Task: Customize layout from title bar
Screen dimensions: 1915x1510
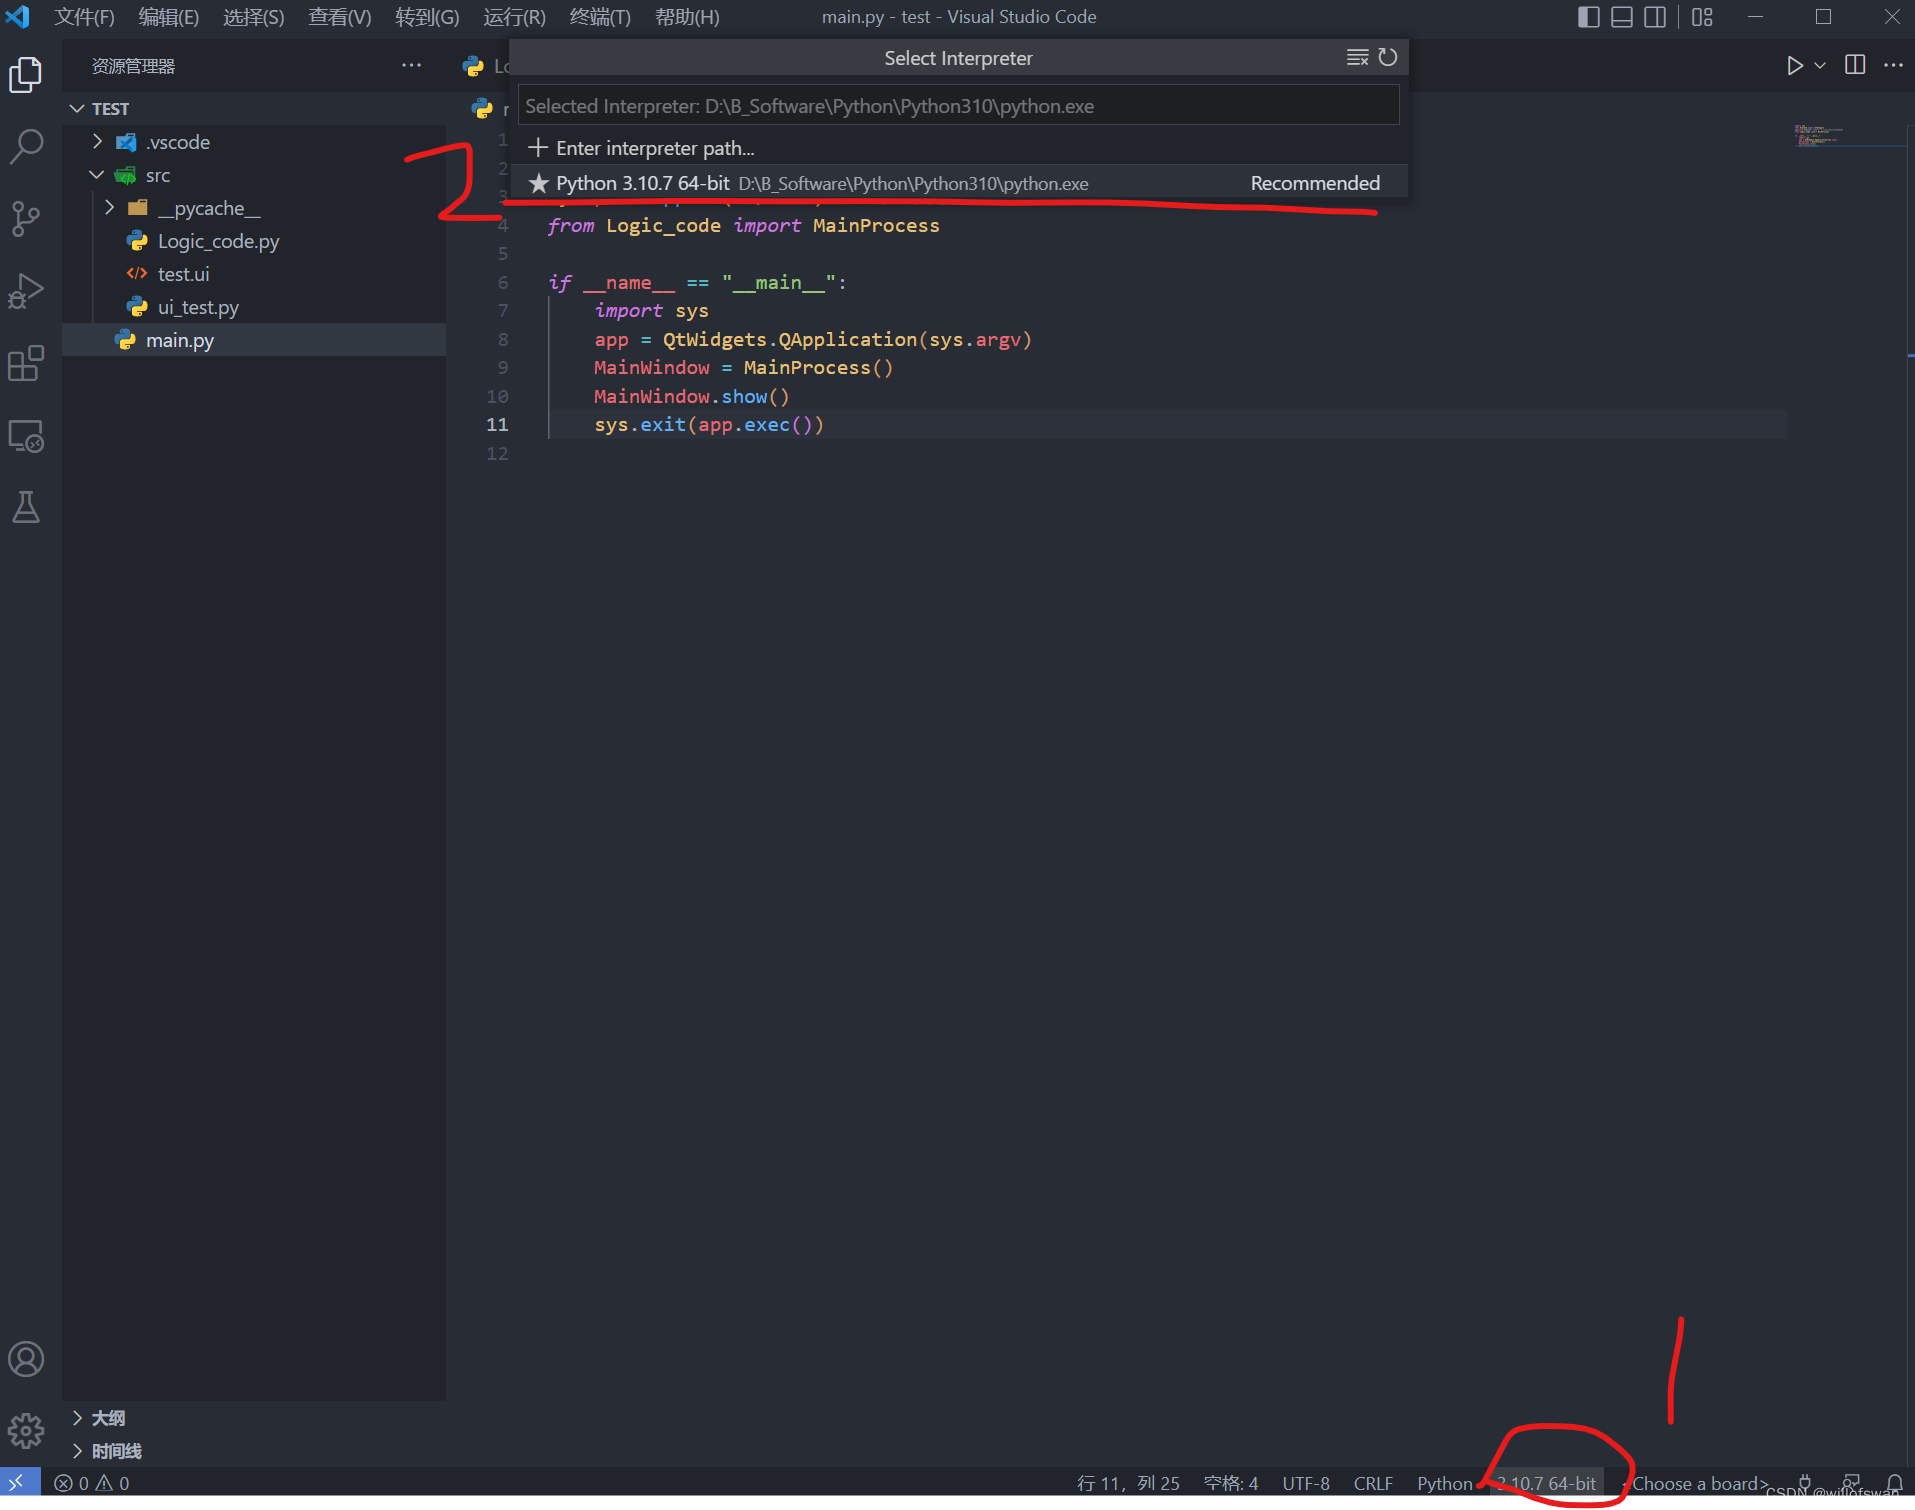Action: click(x=1702, y=17)
